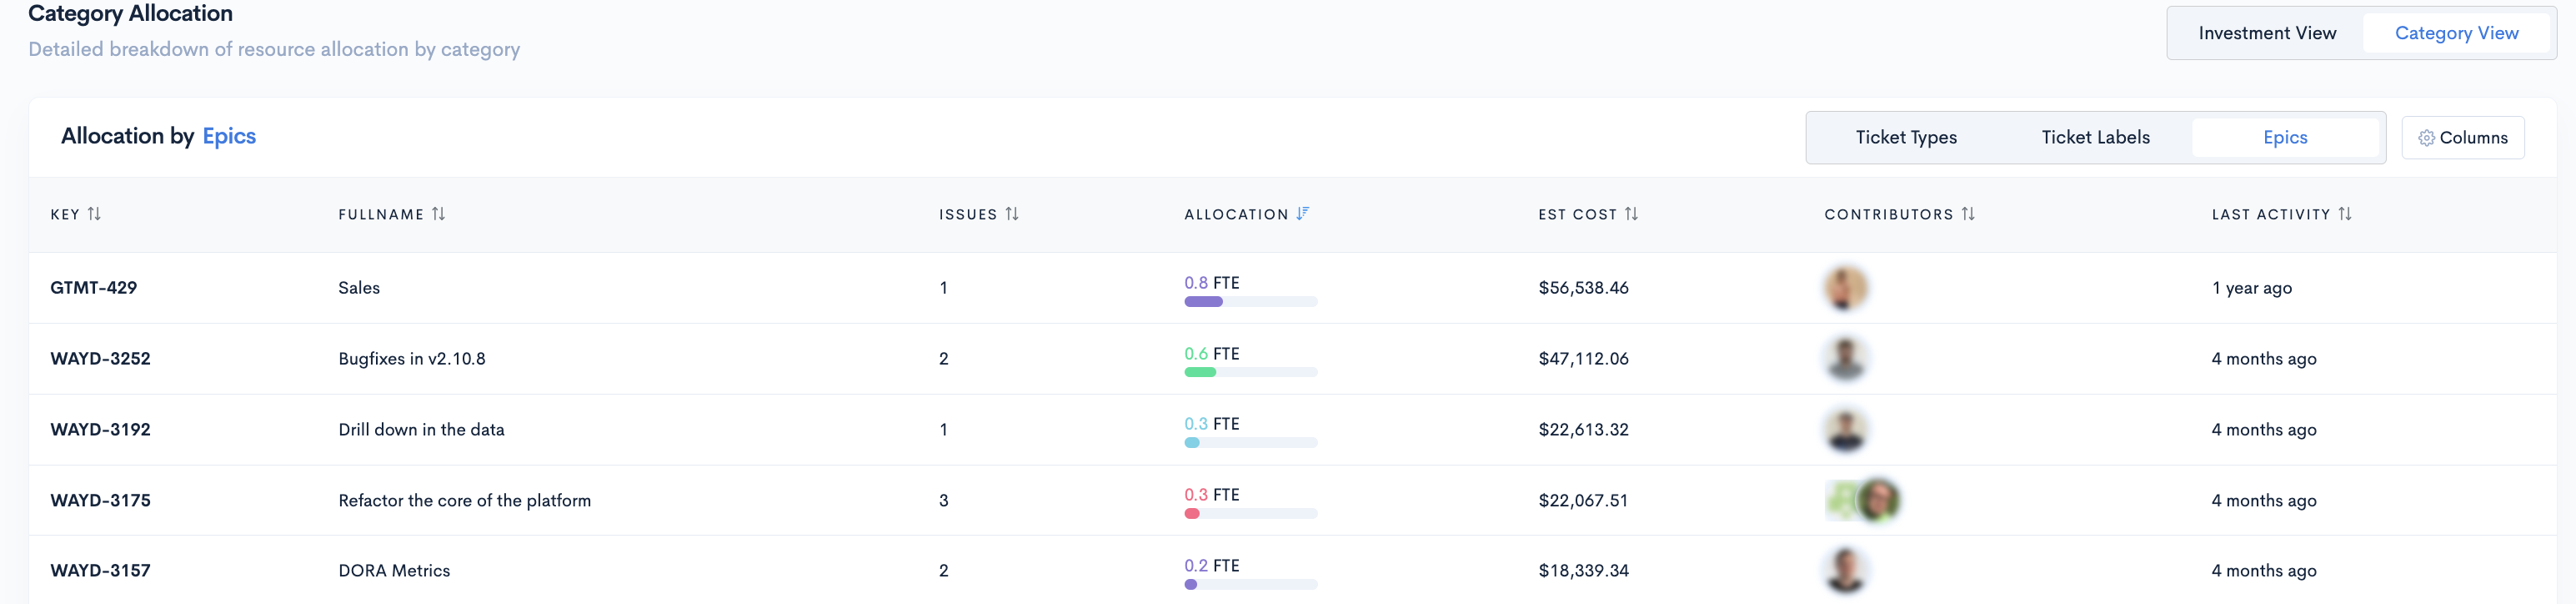Sort by Est Cost arrows icon

coord(1631,214)
